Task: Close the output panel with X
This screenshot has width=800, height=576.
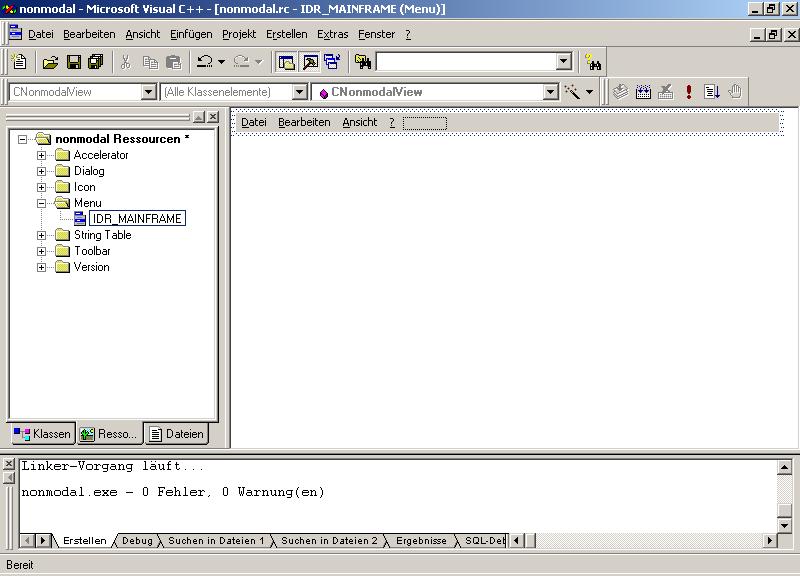Action: (9, 464)
